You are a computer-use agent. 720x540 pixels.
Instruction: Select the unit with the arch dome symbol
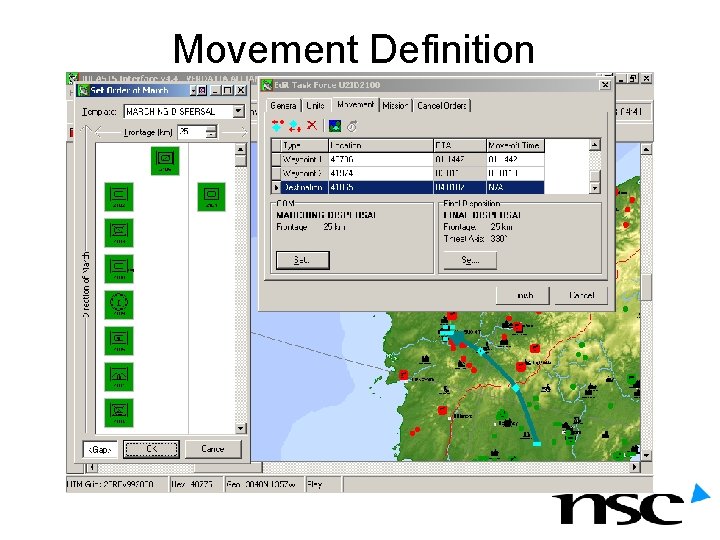pos(119,377)
